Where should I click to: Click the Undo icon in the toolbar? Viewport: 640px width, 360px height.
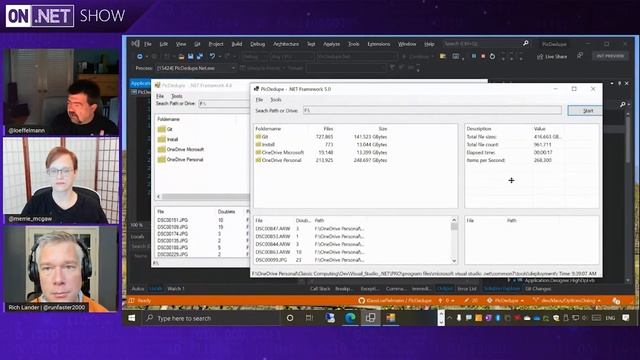[212, 56]
